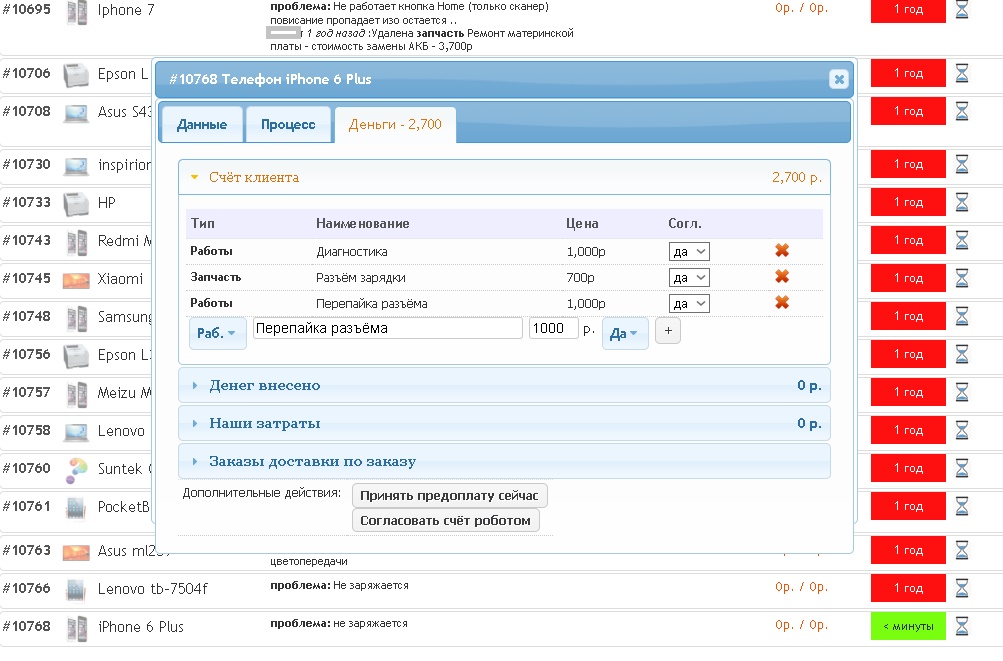The height and width of the screenshot is (661, 1003).
Task: Open approval dropdown for Разъём зарядки
Action: [689, 277]
